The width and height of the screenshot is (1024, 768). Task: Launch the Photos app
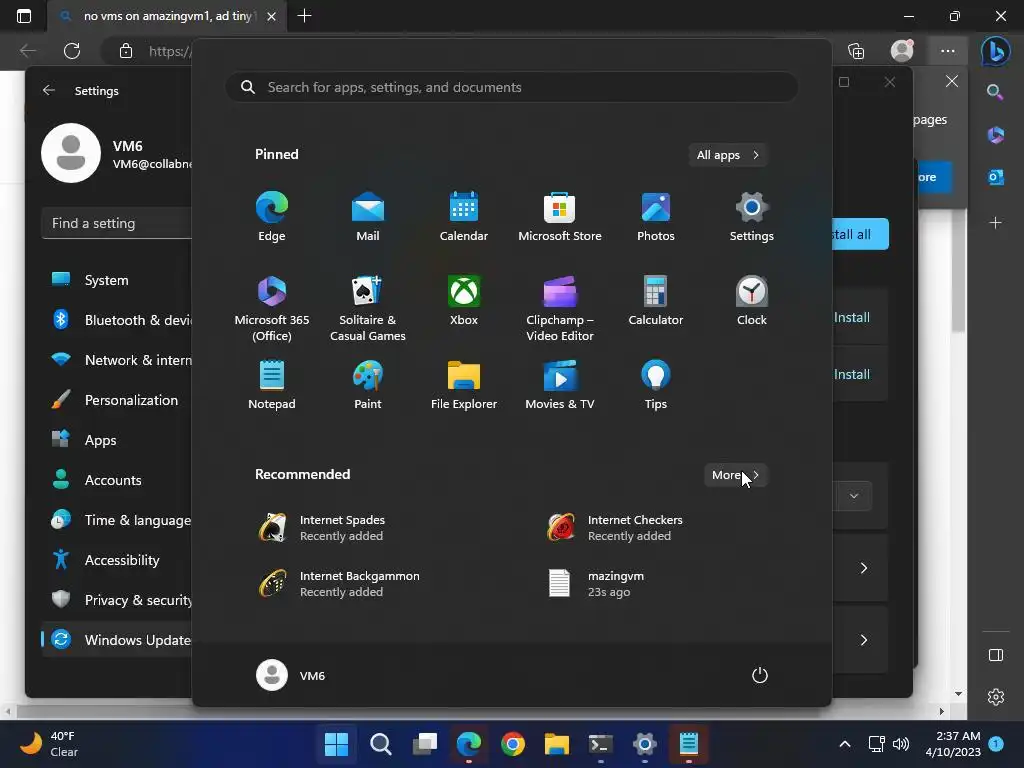coord(656,217)
